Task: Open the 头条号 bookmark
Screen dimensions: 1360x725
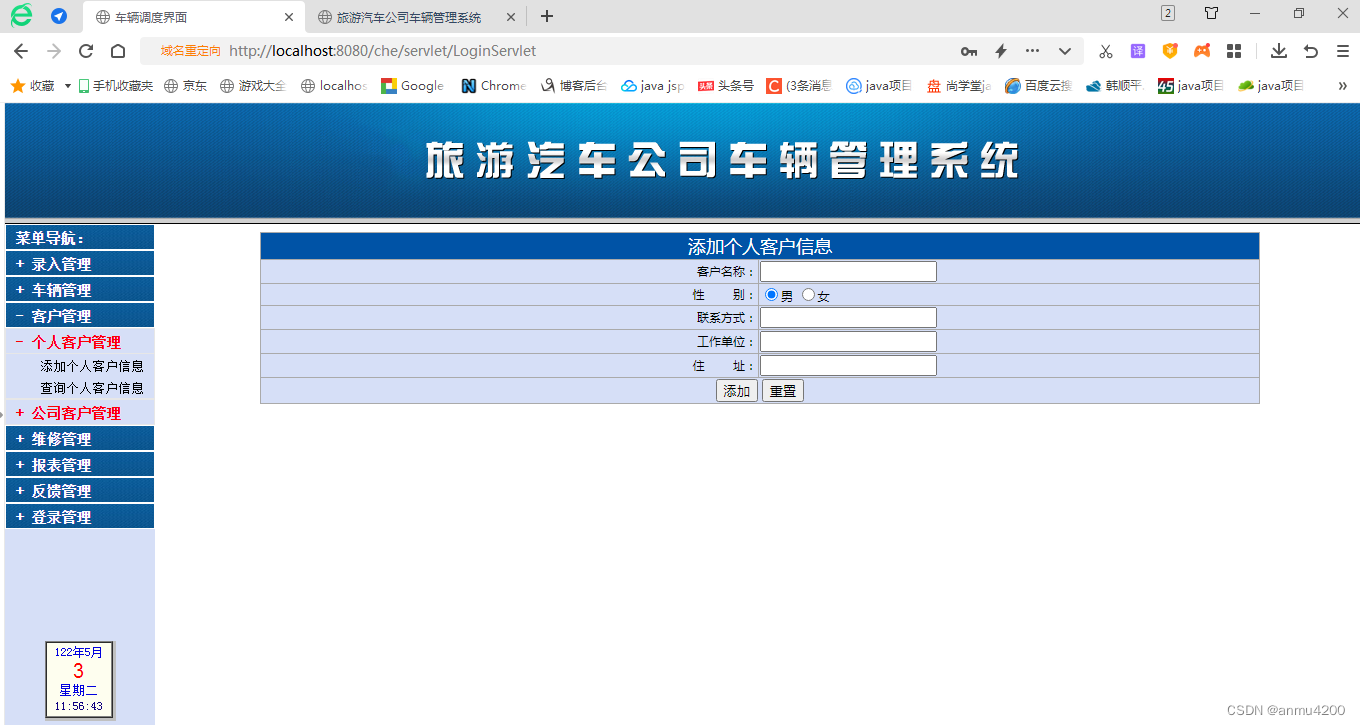Action: [726, 86]
